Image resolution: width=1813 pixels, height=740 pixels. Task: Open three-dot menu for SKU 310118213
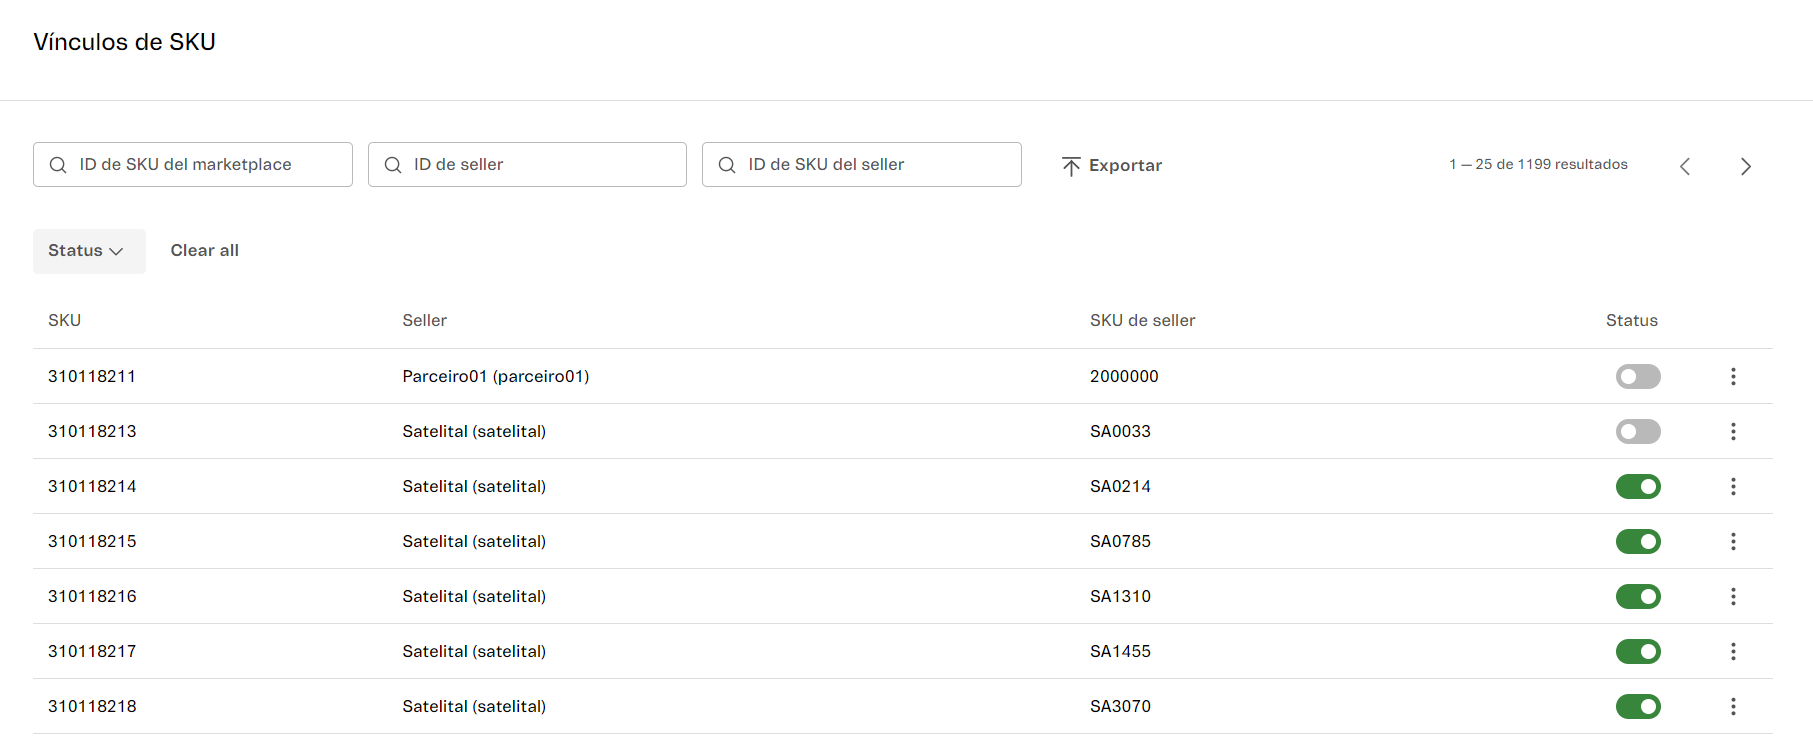[x=1733, y=431]
